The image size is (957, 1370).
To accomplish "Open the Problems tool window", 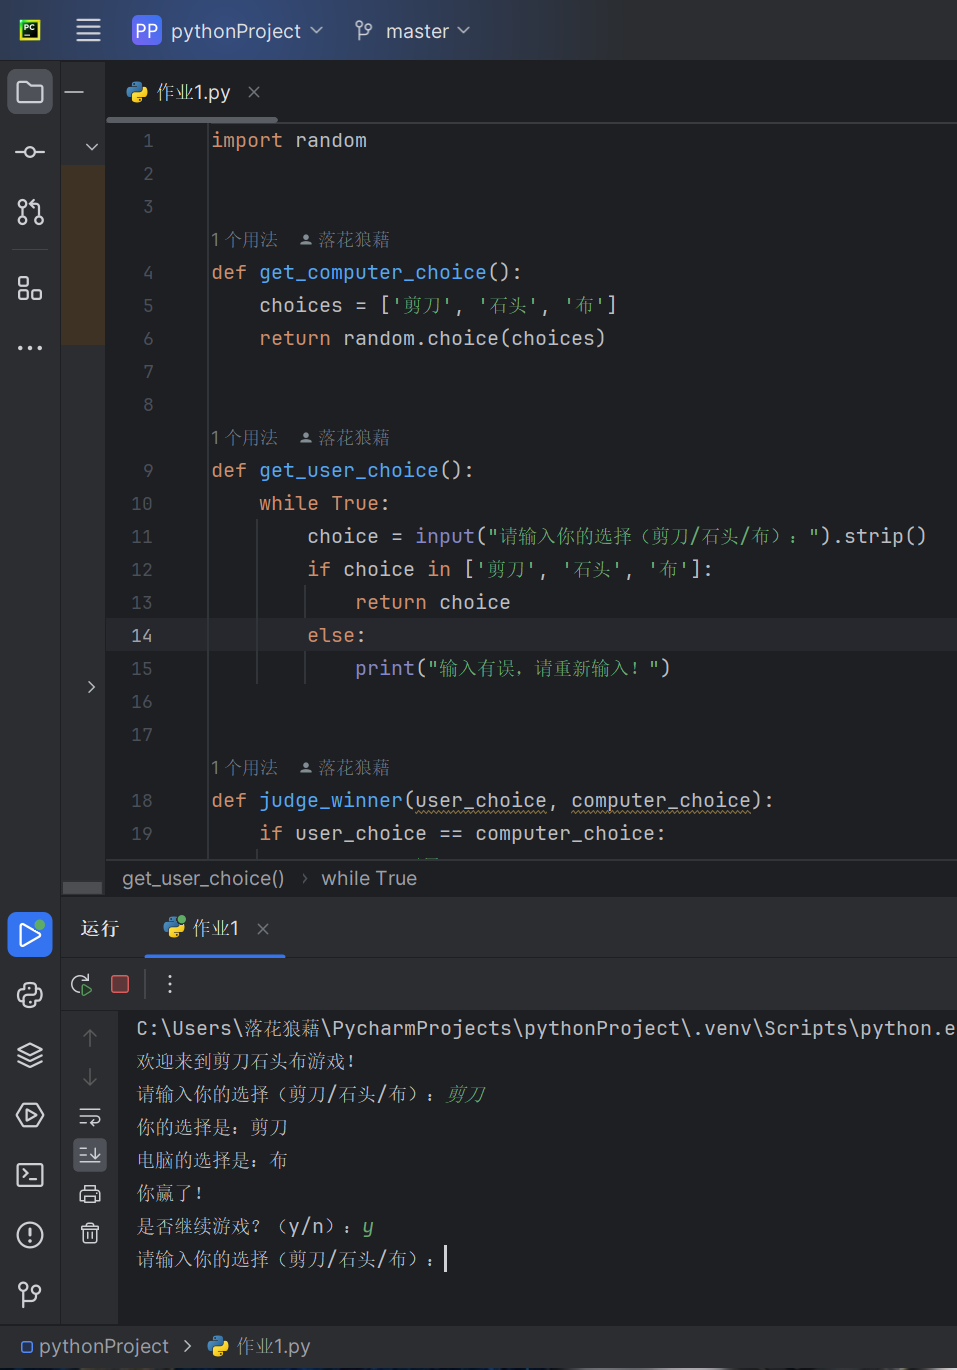I will click(30, 1235).
